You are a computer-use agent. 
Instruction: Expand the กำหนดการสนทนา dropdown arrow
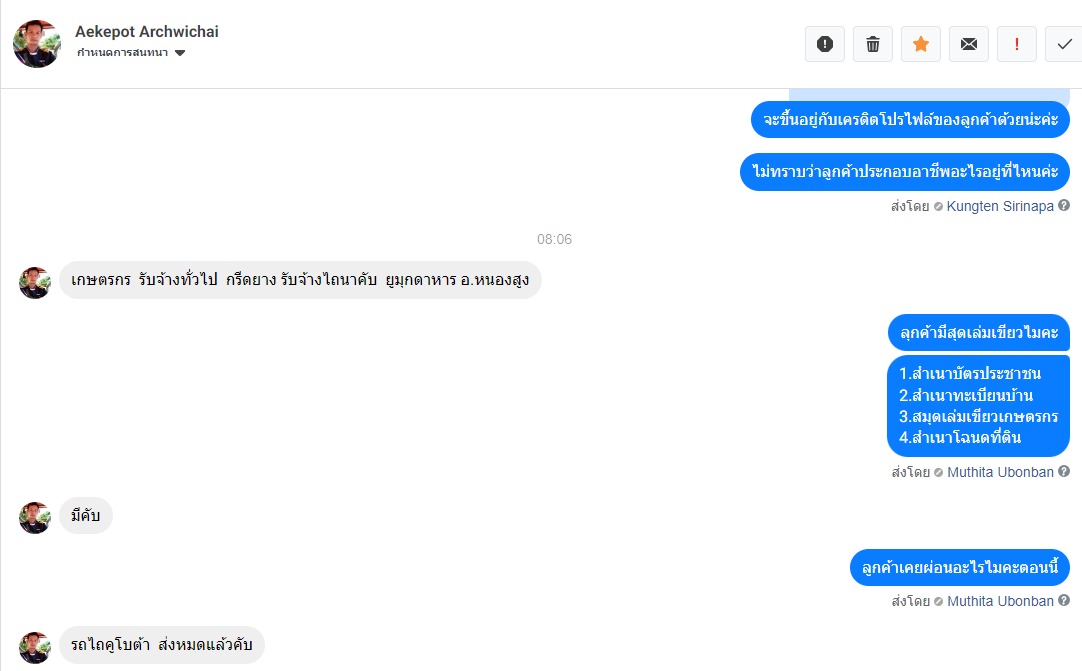(180, 53)
